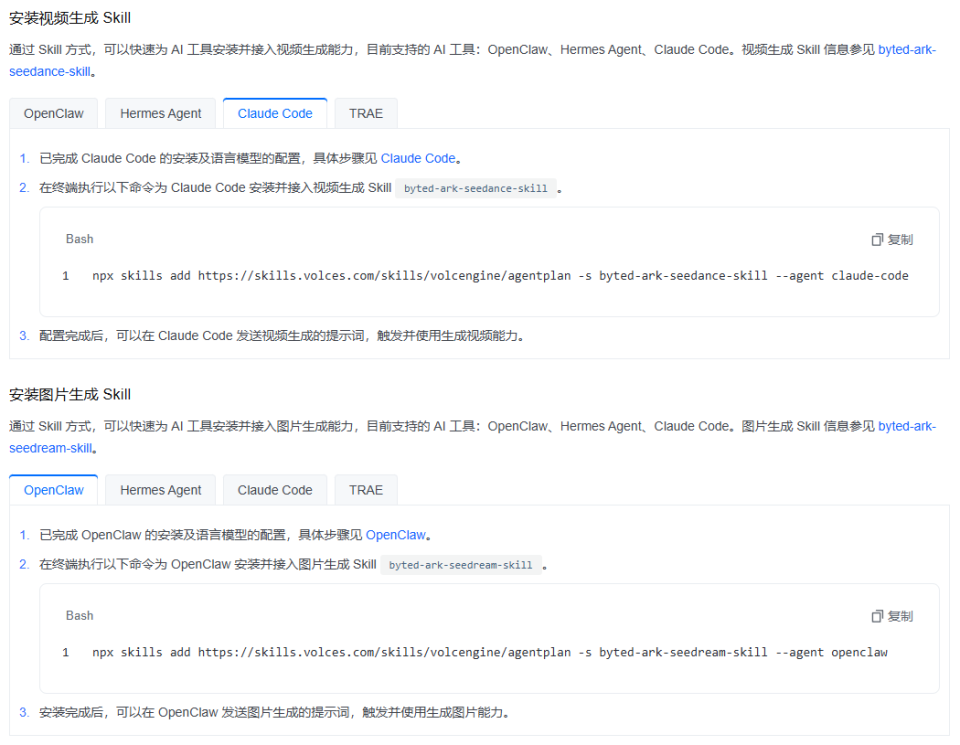960x745 pixels.
Task: Switch to Claude Code tab in image Skill section
Action: click(275, 490)
